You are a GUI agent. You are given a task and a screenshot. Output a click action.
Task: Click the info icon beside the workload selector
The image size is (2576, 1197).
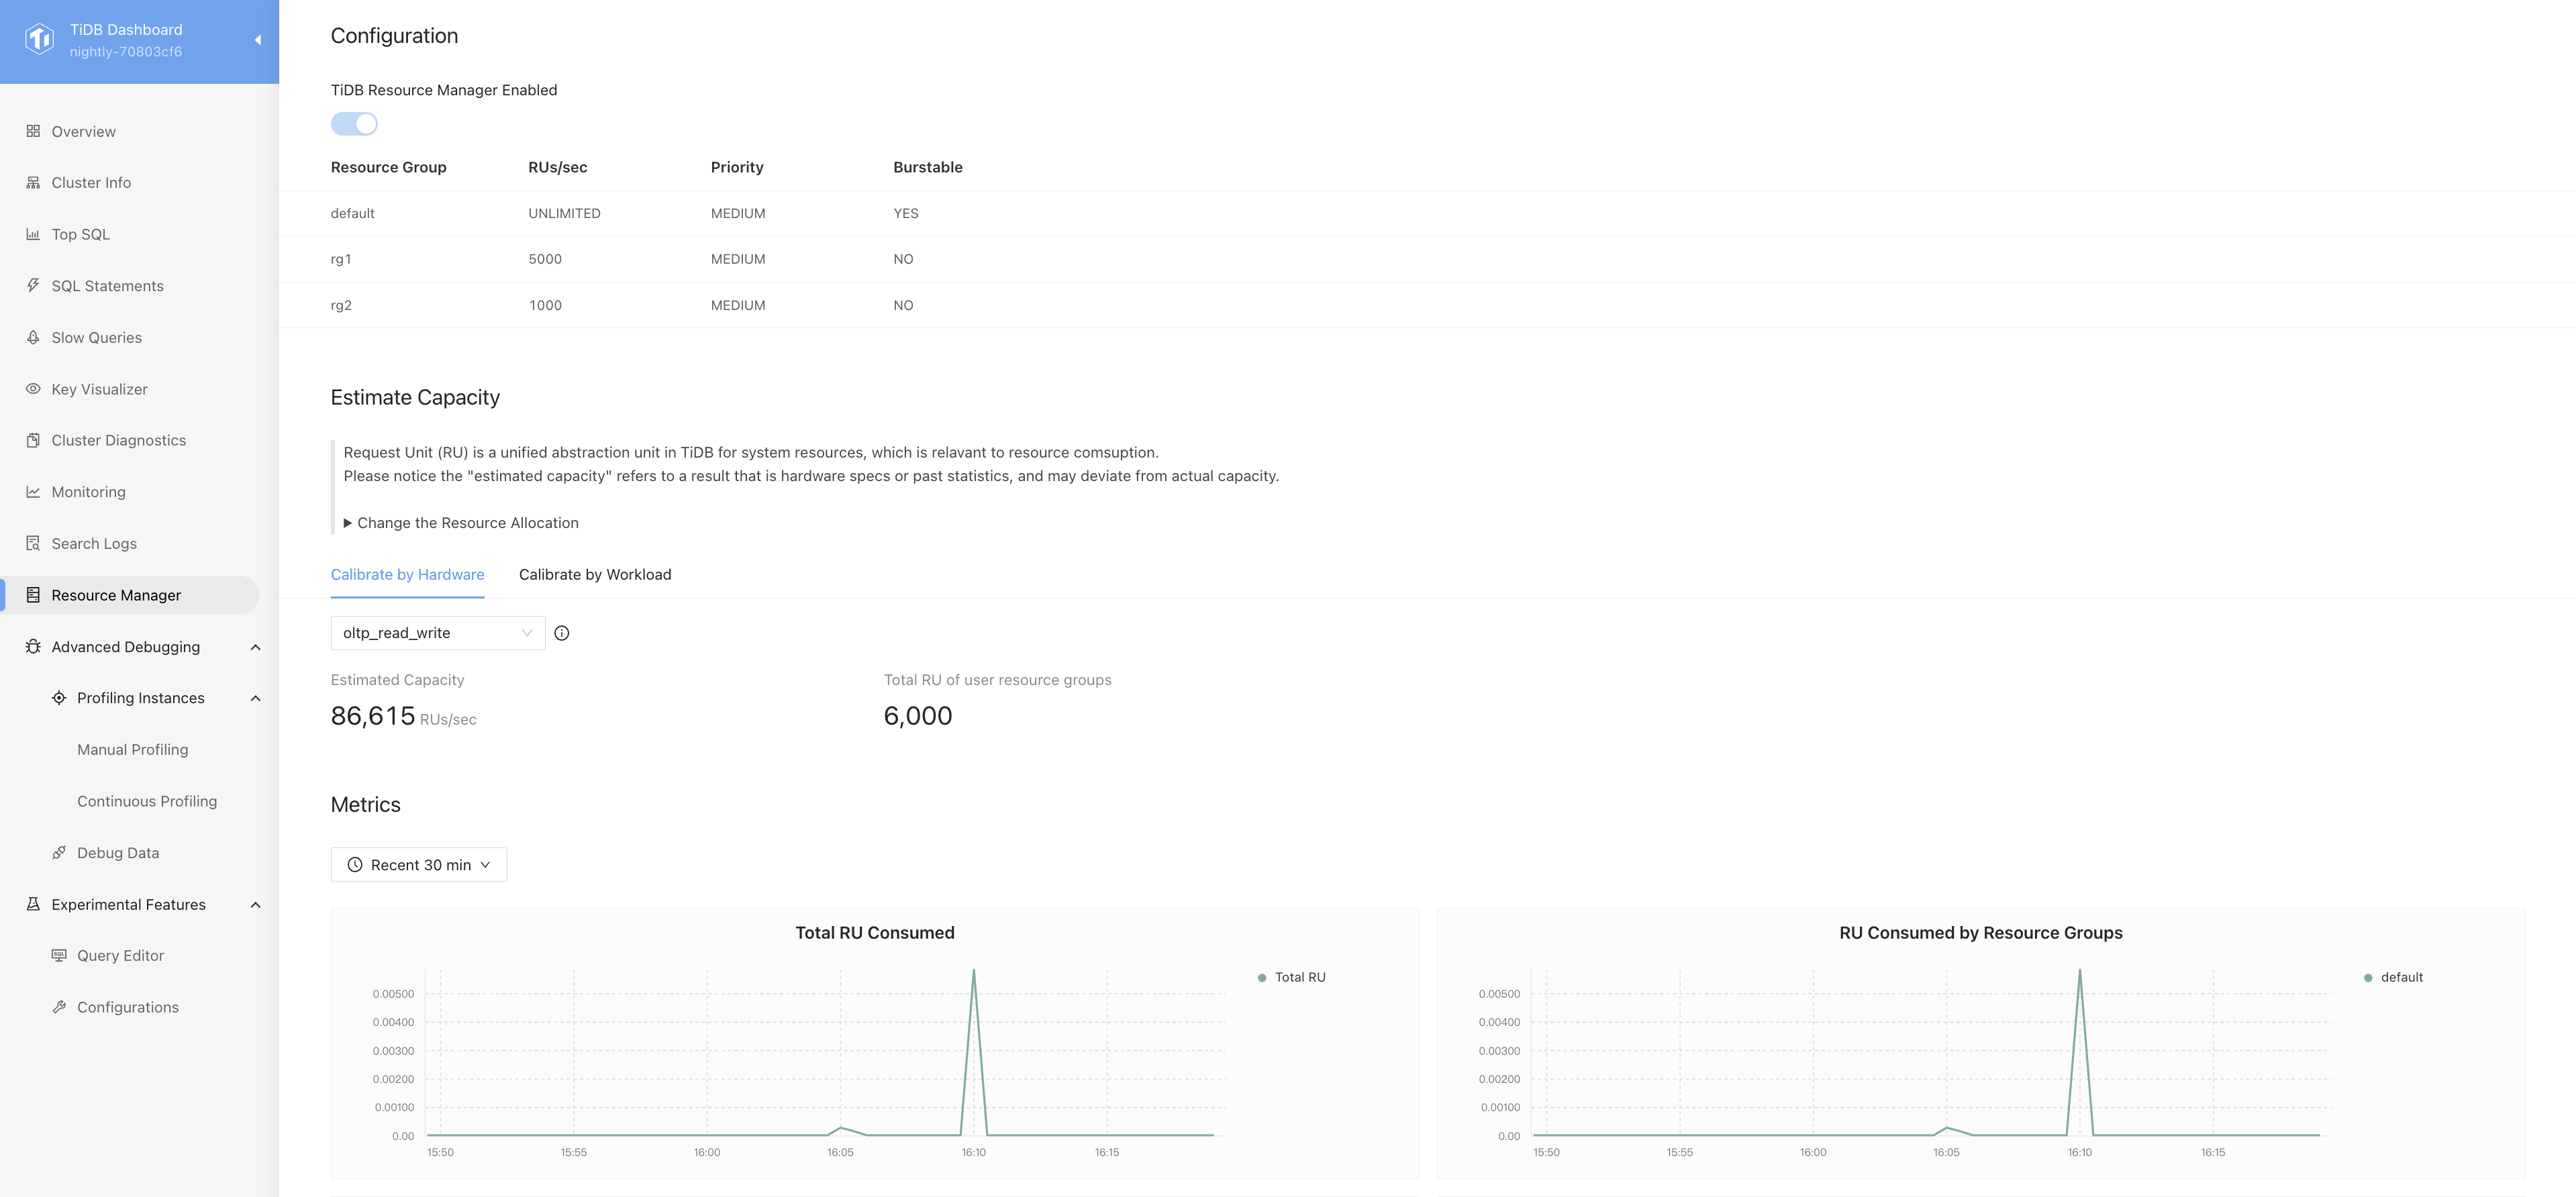coord(562,633)
